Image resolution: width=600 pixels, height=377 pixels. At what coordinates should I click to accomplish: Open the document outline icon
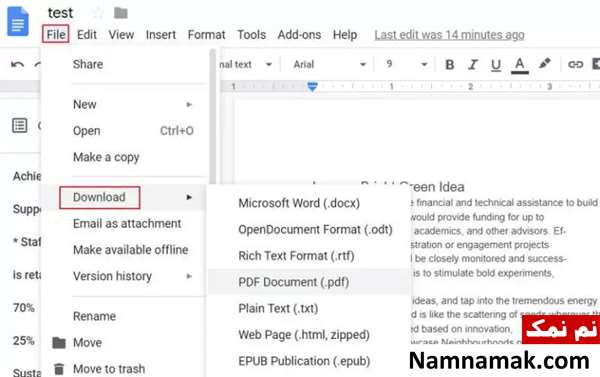[x=20, y=125]
